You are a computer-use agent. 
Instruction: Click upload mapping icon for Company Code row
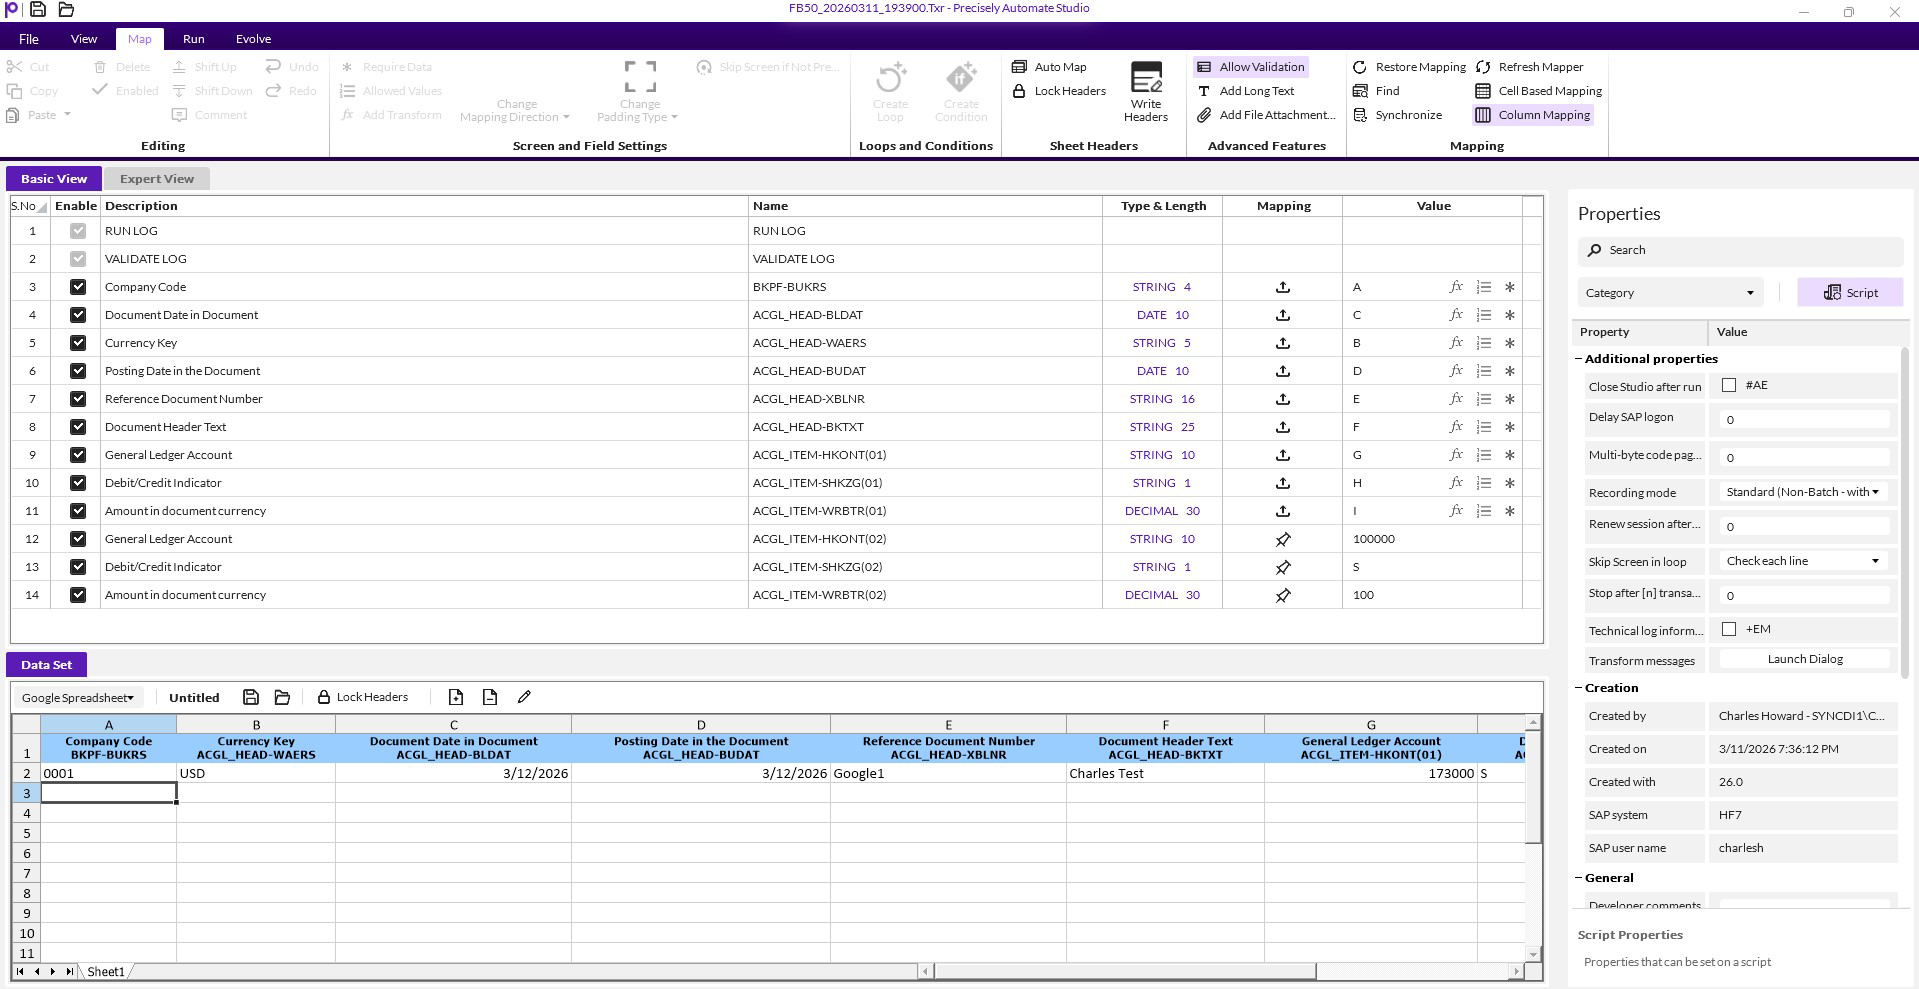(x=1283, y=287)
